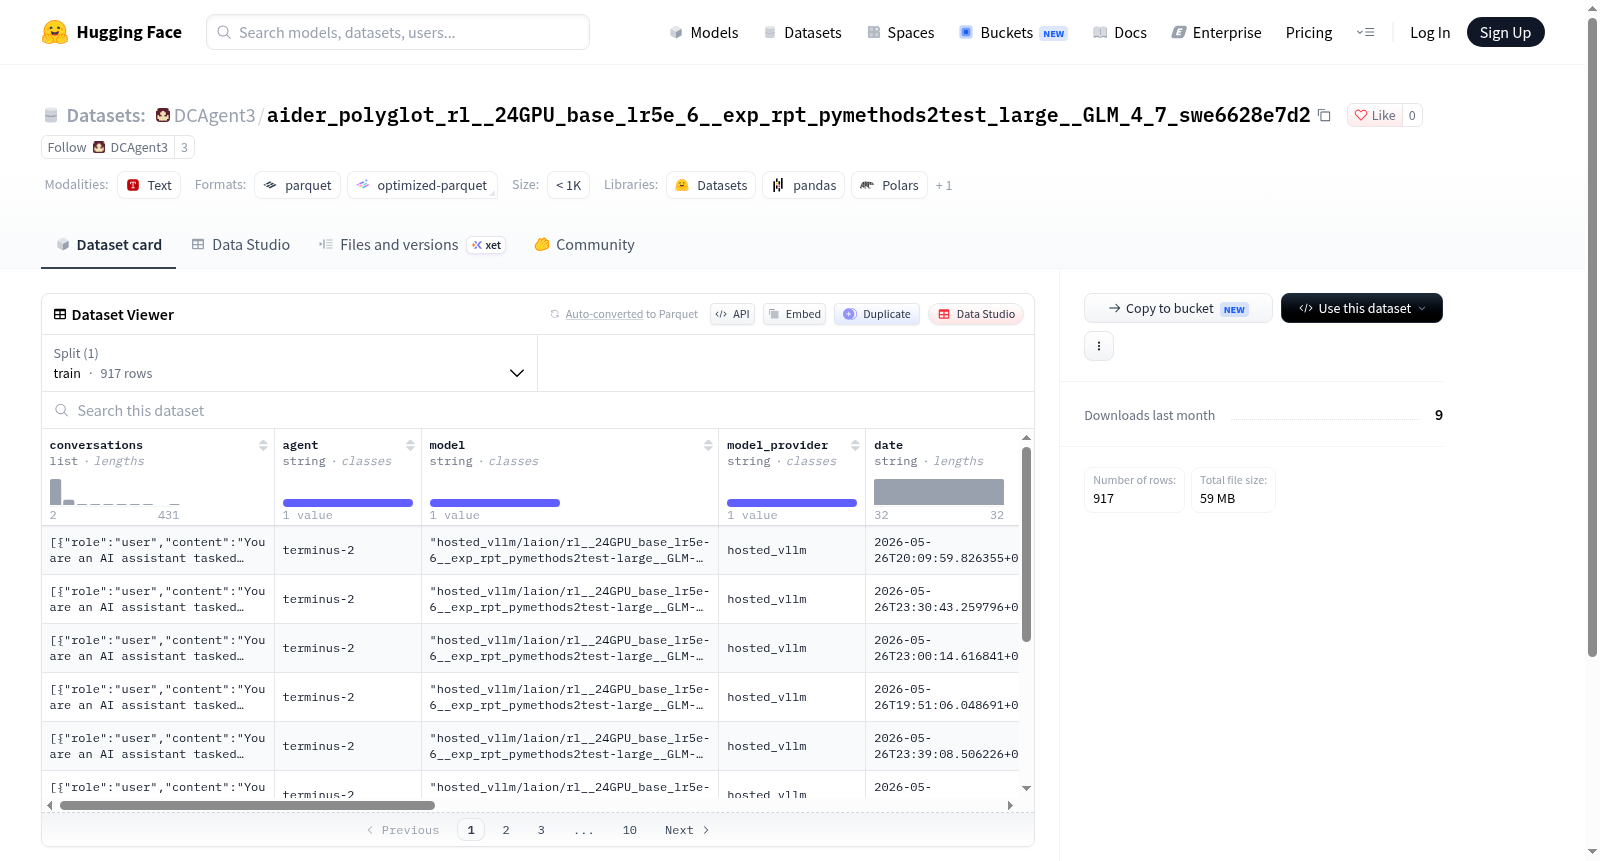The image size is (1600, 861).
Task: Click the like count 0
Action: click(x=1412, y=115)
